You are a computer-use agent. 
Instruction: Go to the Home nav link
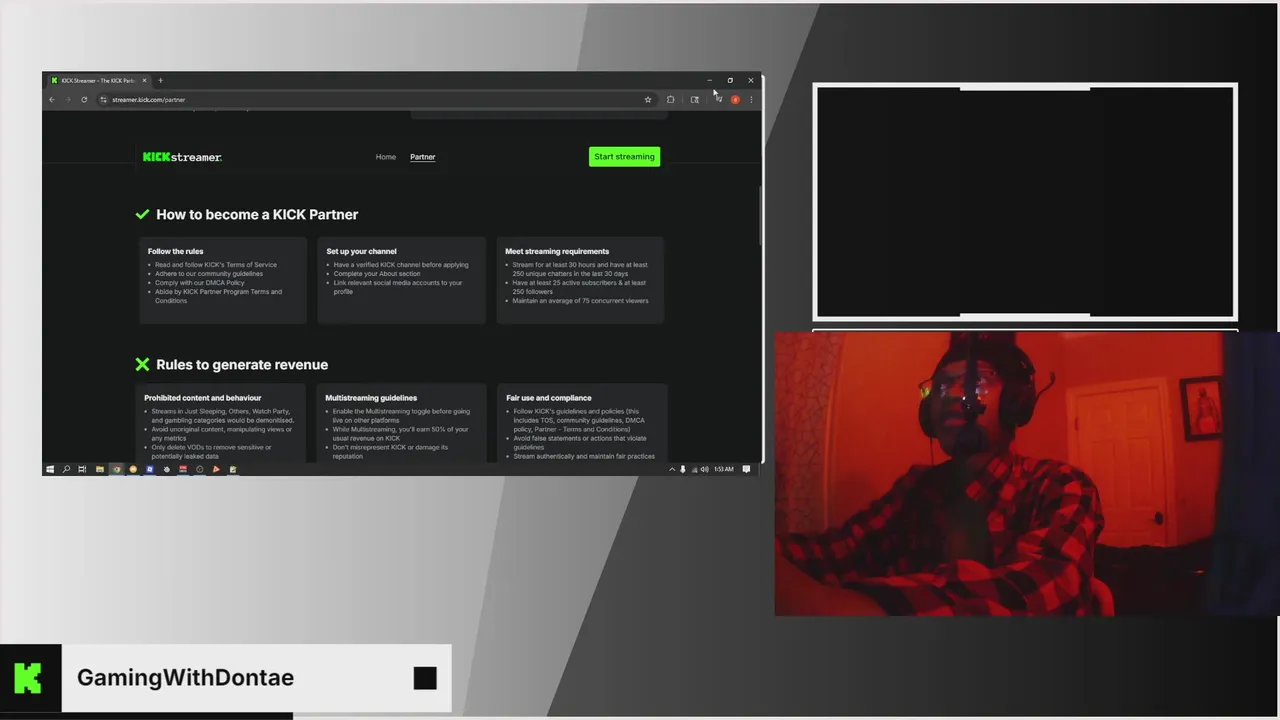386,157
